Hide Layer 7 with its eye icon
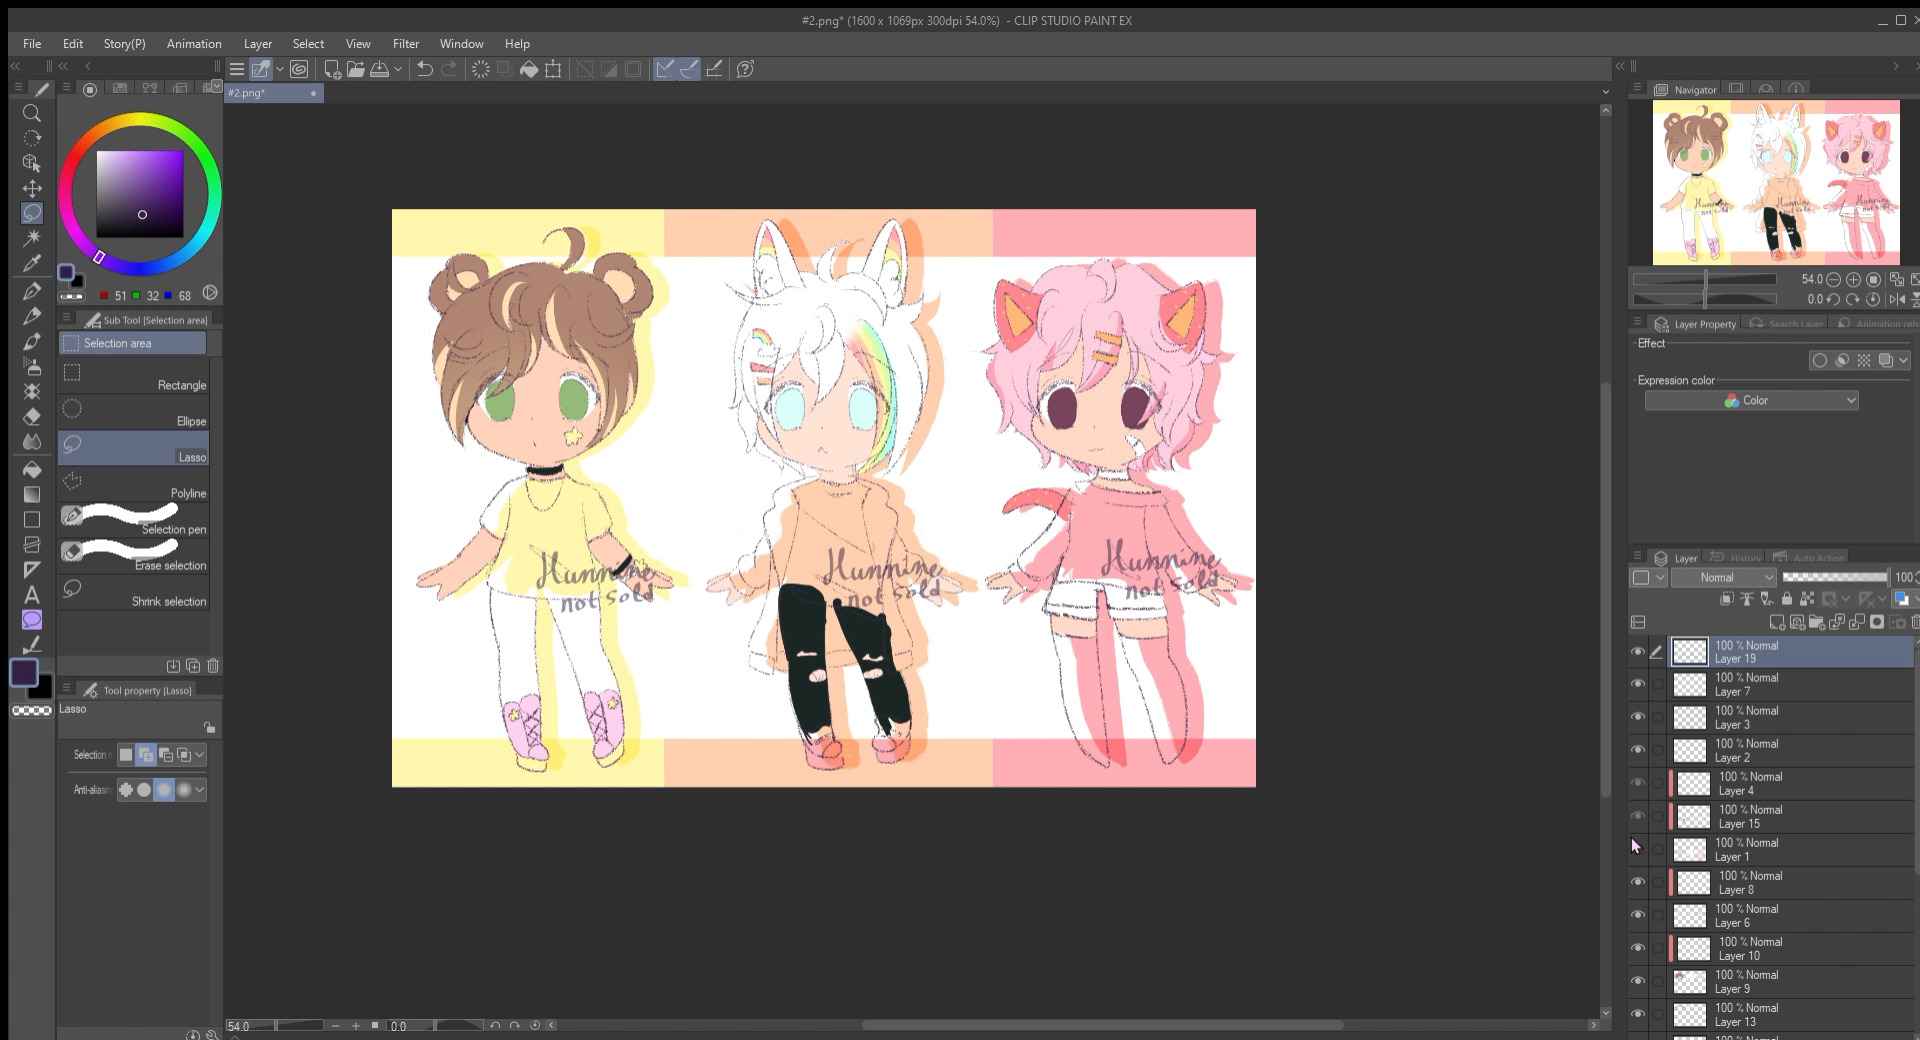1920x1040 pixels. 1638,684
